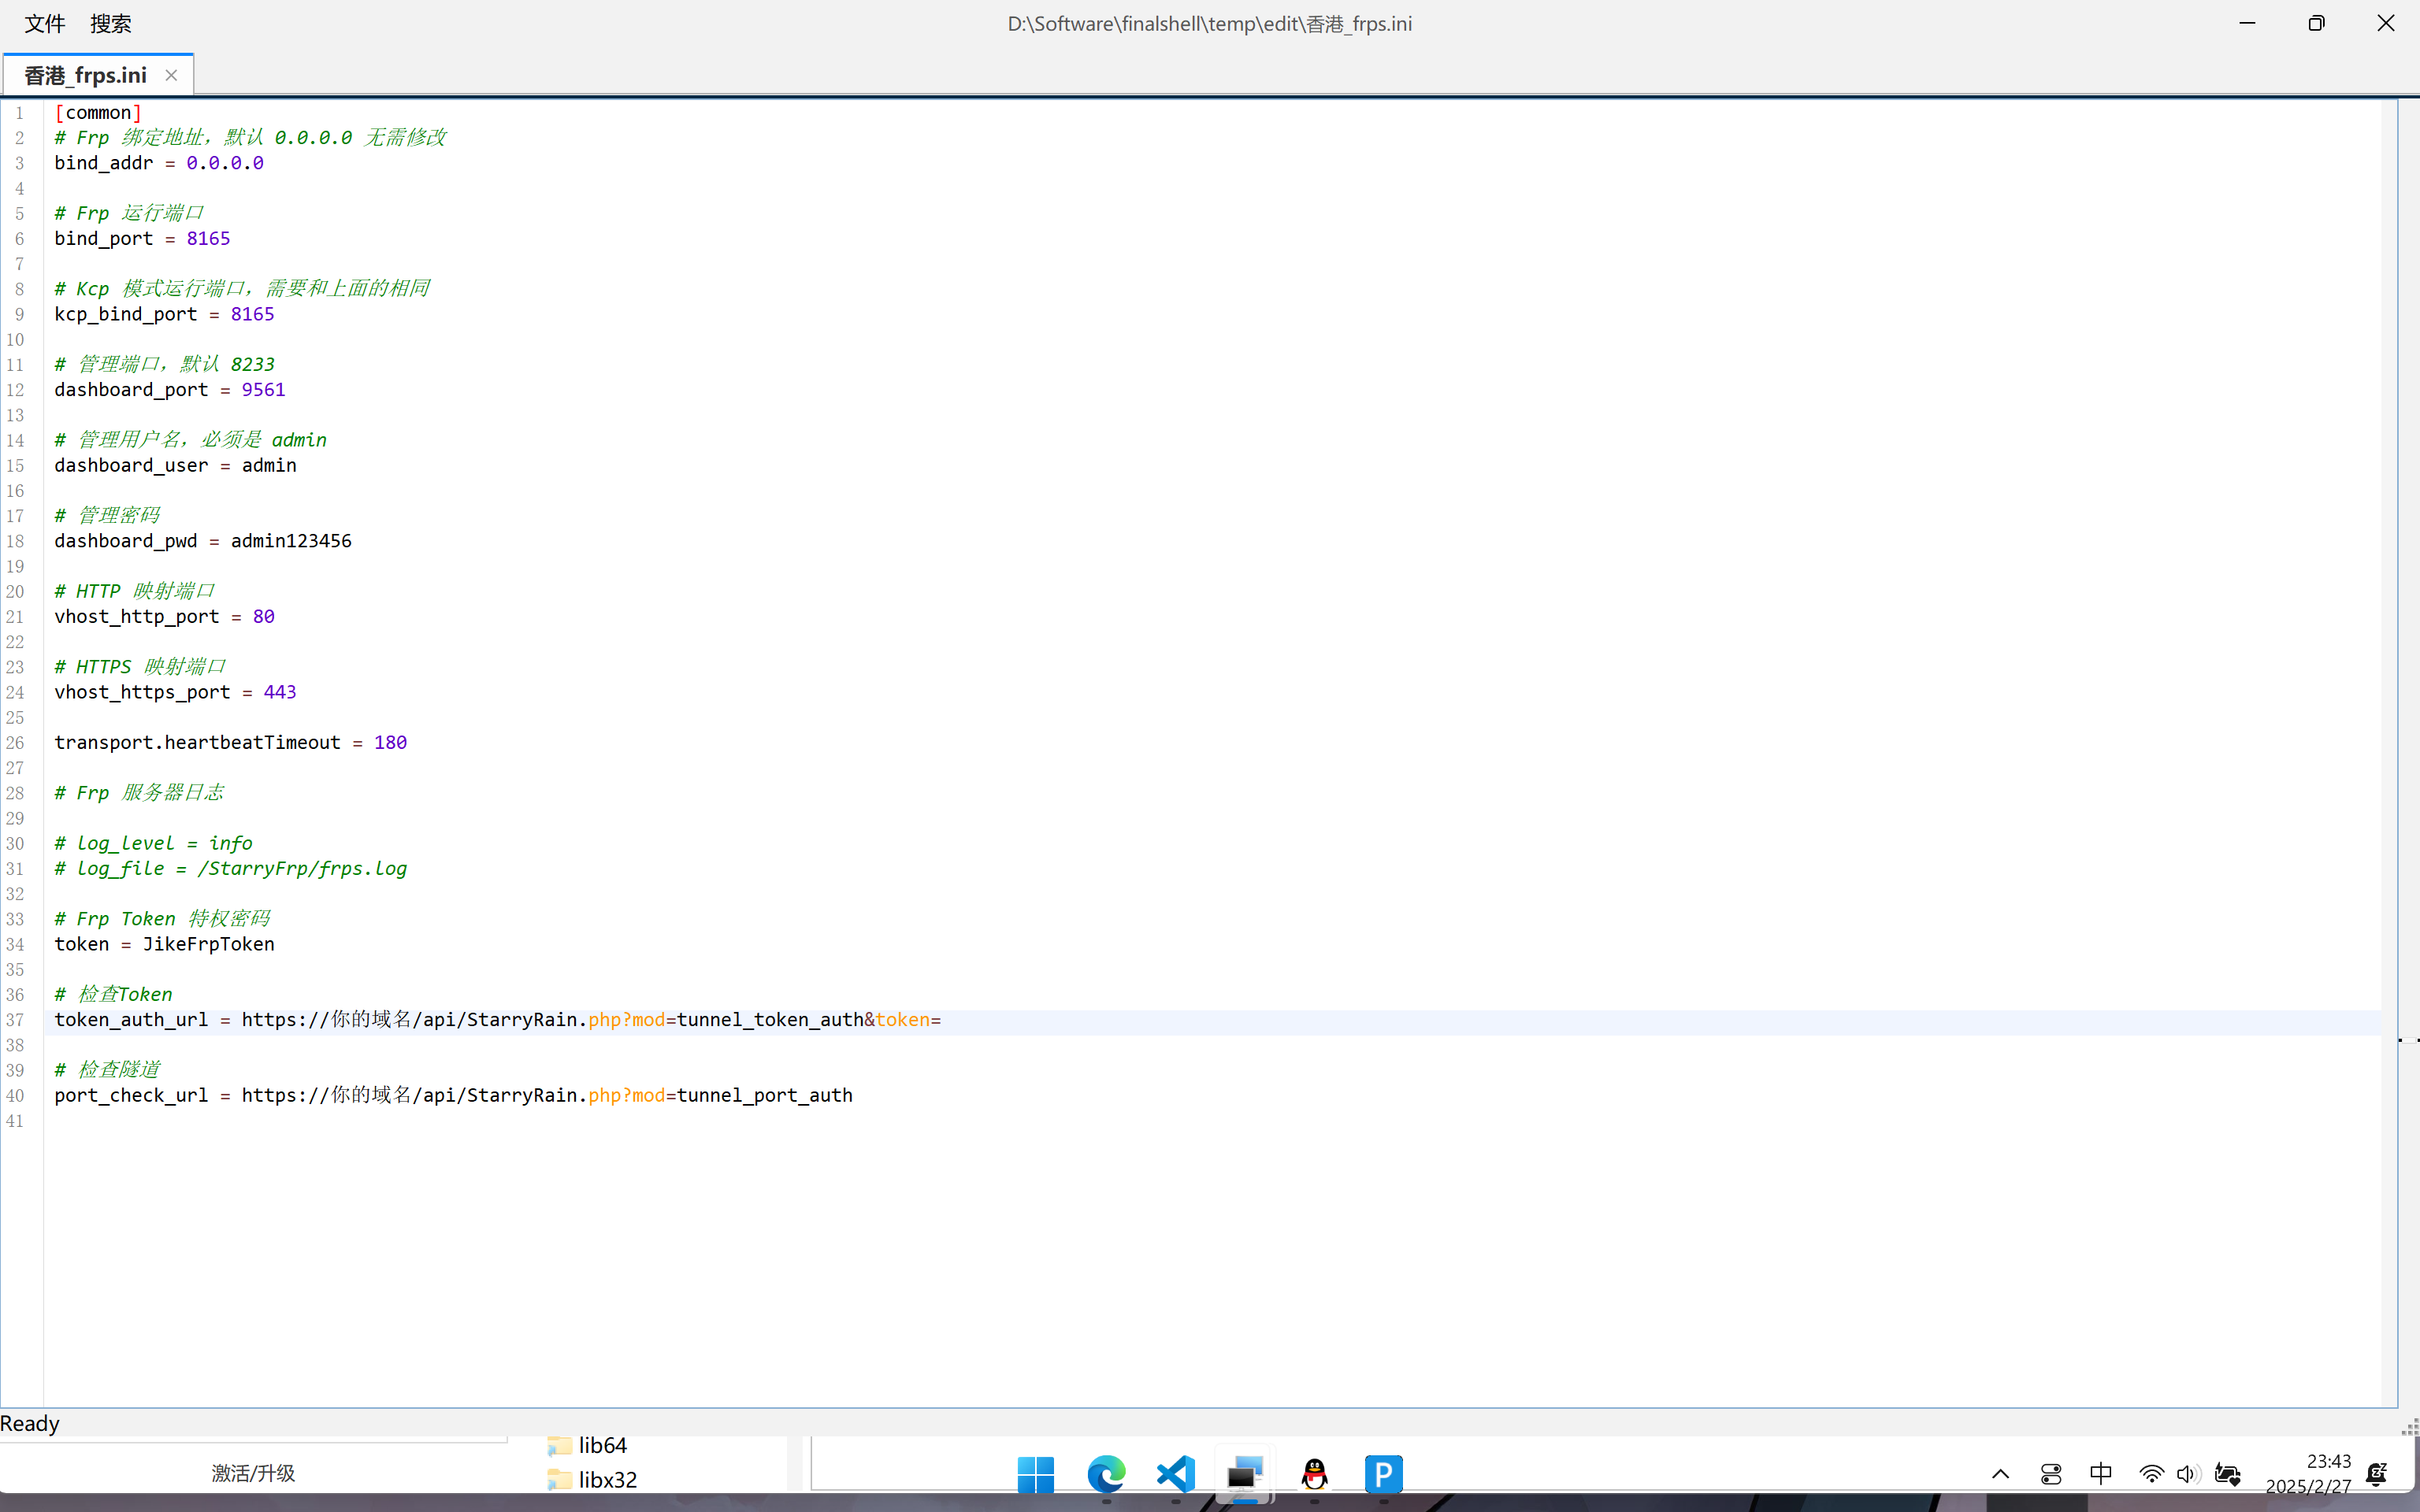The height and width of the screenshot is (1512, 2420).
Task: Open Windows Start menu
Action: [1035, 1474]
